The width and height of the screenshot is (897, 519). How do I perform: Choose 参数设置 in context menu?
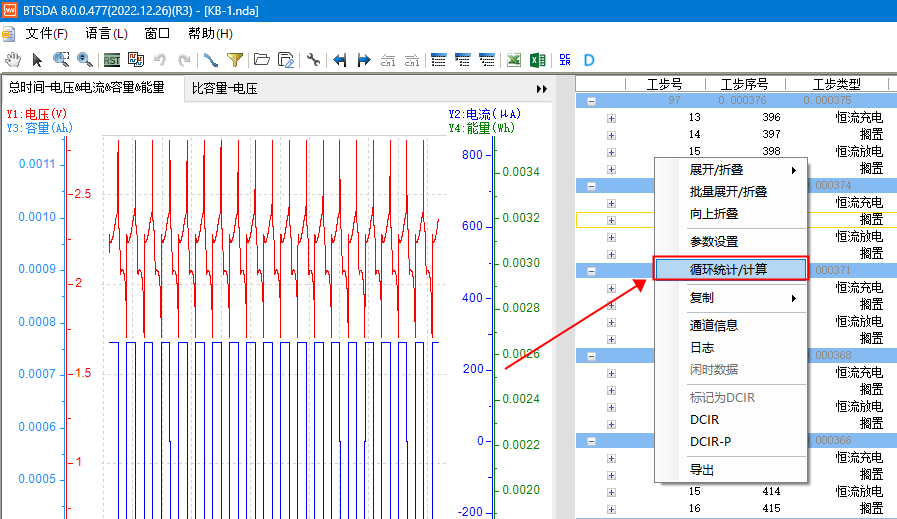coord(731,242)
